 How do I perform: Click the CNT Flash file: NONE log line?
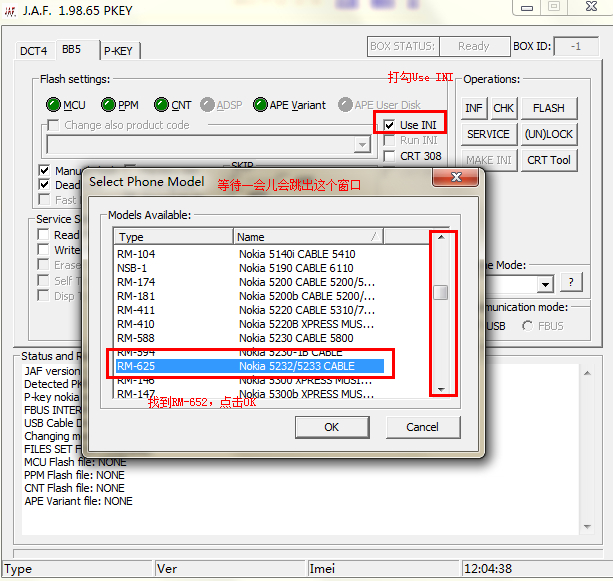[74, 488]
